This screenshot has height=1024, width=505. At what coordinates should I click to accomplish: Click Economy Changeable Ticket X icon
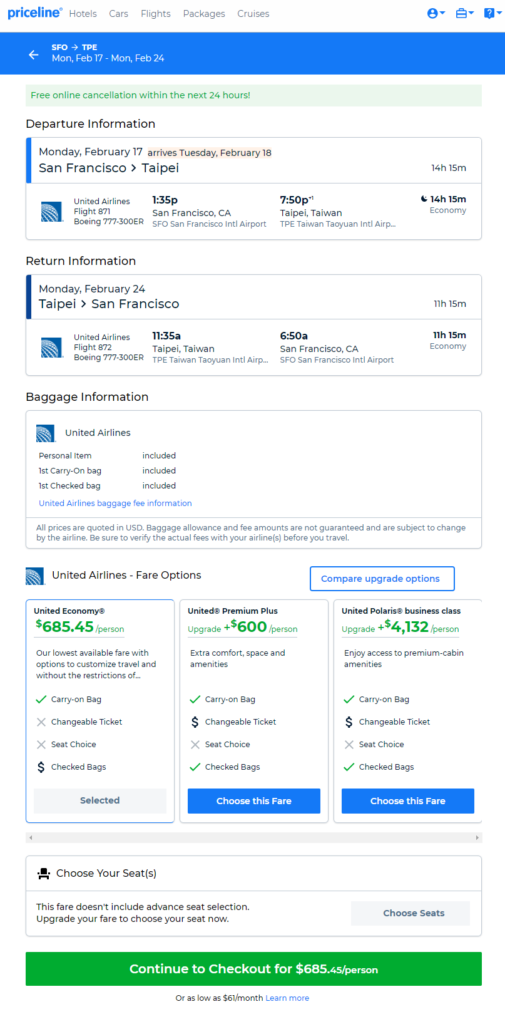coord(41,722)
